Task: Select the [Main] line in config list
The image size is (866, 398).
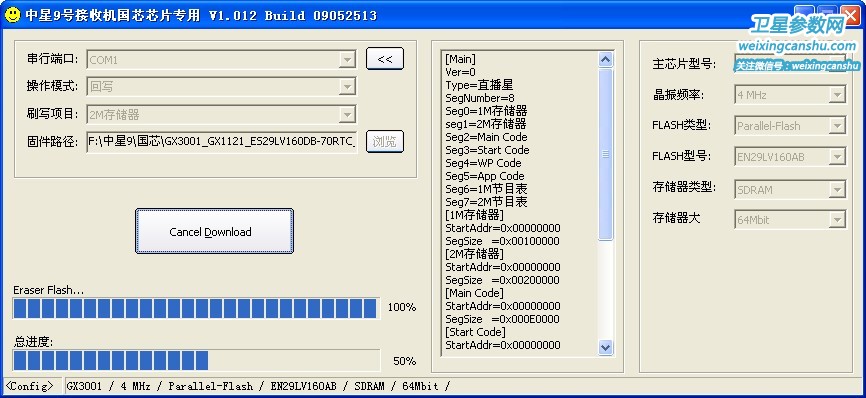Action: (460, 59)
